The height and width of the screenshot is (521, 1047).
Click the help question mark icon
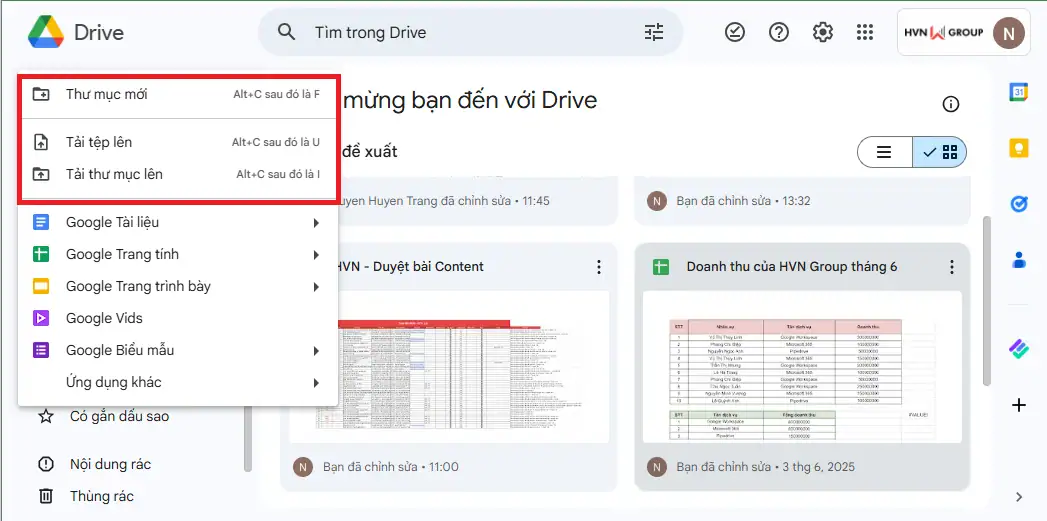coord(779,33)
